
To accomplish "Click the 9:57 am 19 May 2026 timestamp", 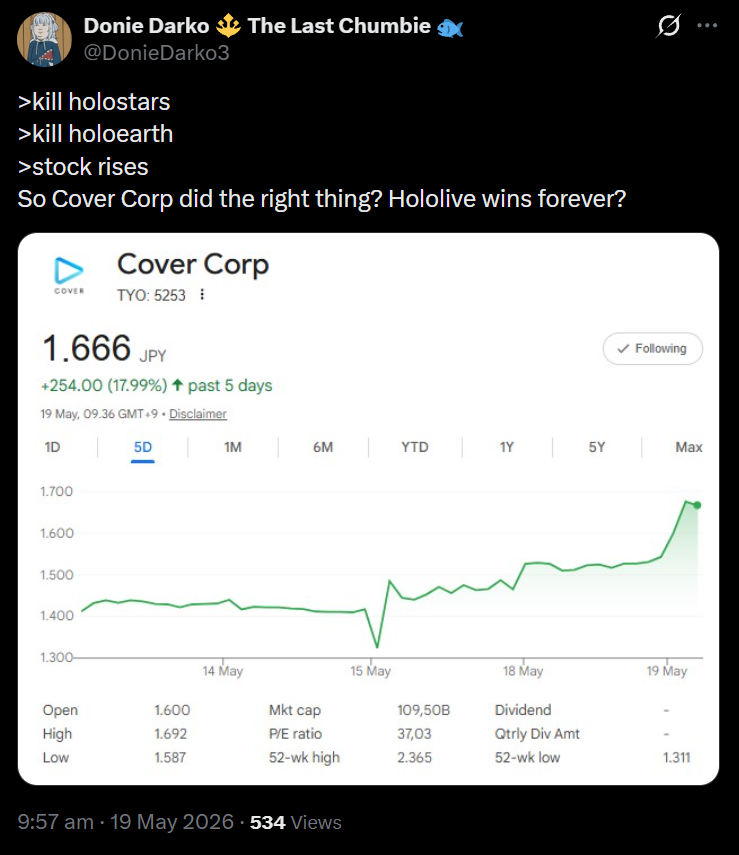I will click(x=125, y=822).
